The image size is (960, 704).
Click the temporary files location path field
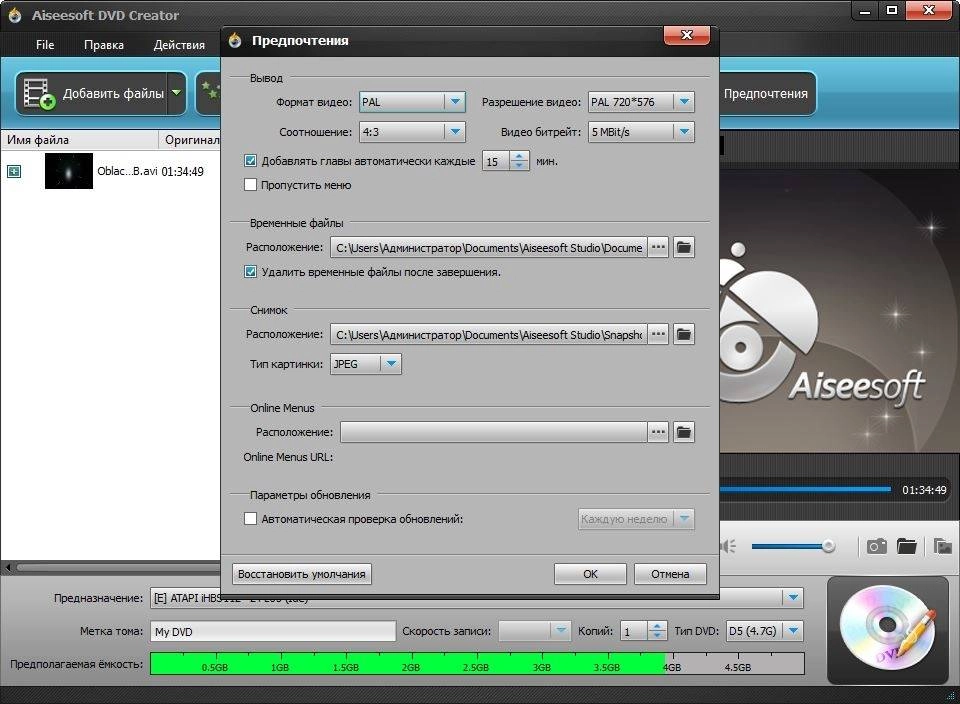[x=489, y=247]
